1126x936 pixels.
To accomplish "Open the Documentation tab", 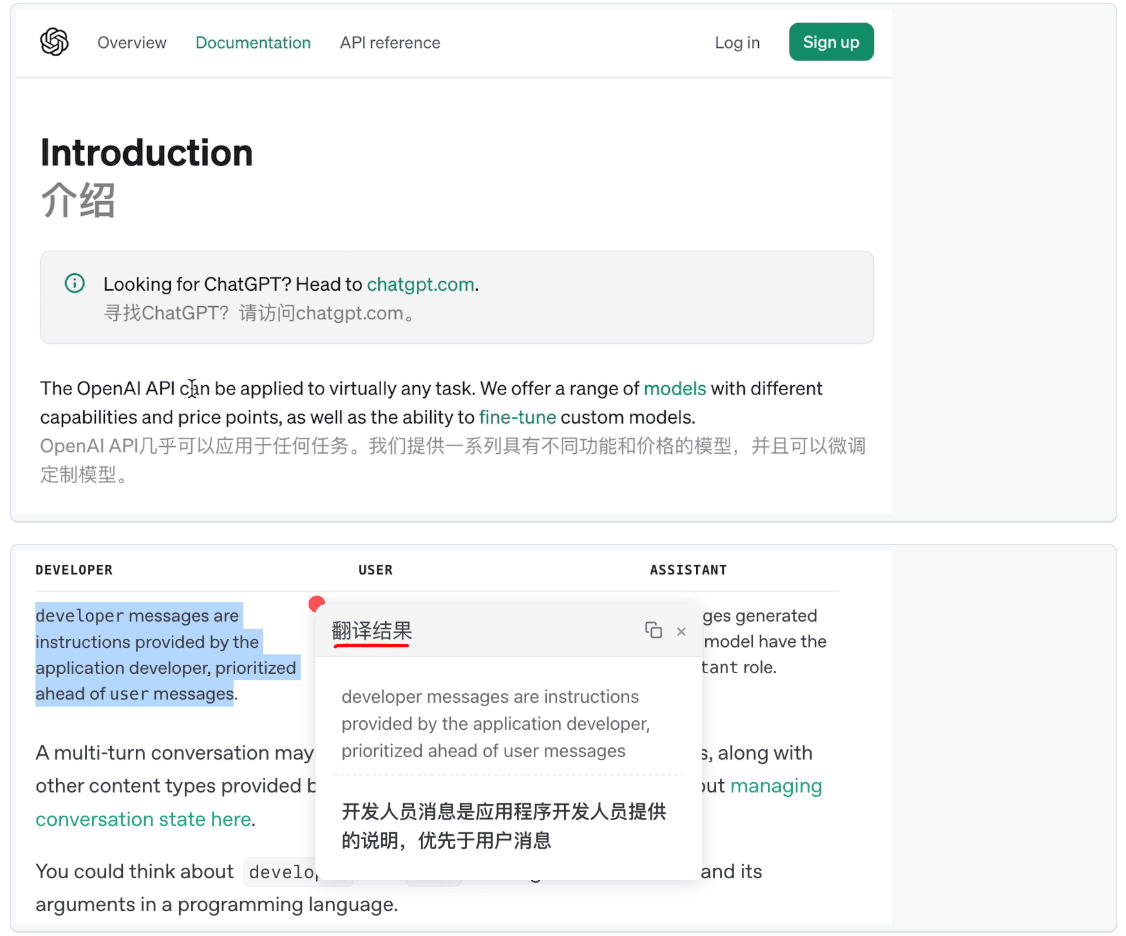I will point(253,42).
